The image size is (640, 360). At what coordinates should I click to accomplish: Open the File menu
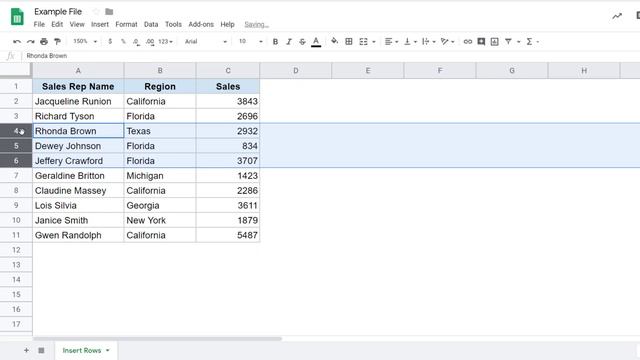39,24
